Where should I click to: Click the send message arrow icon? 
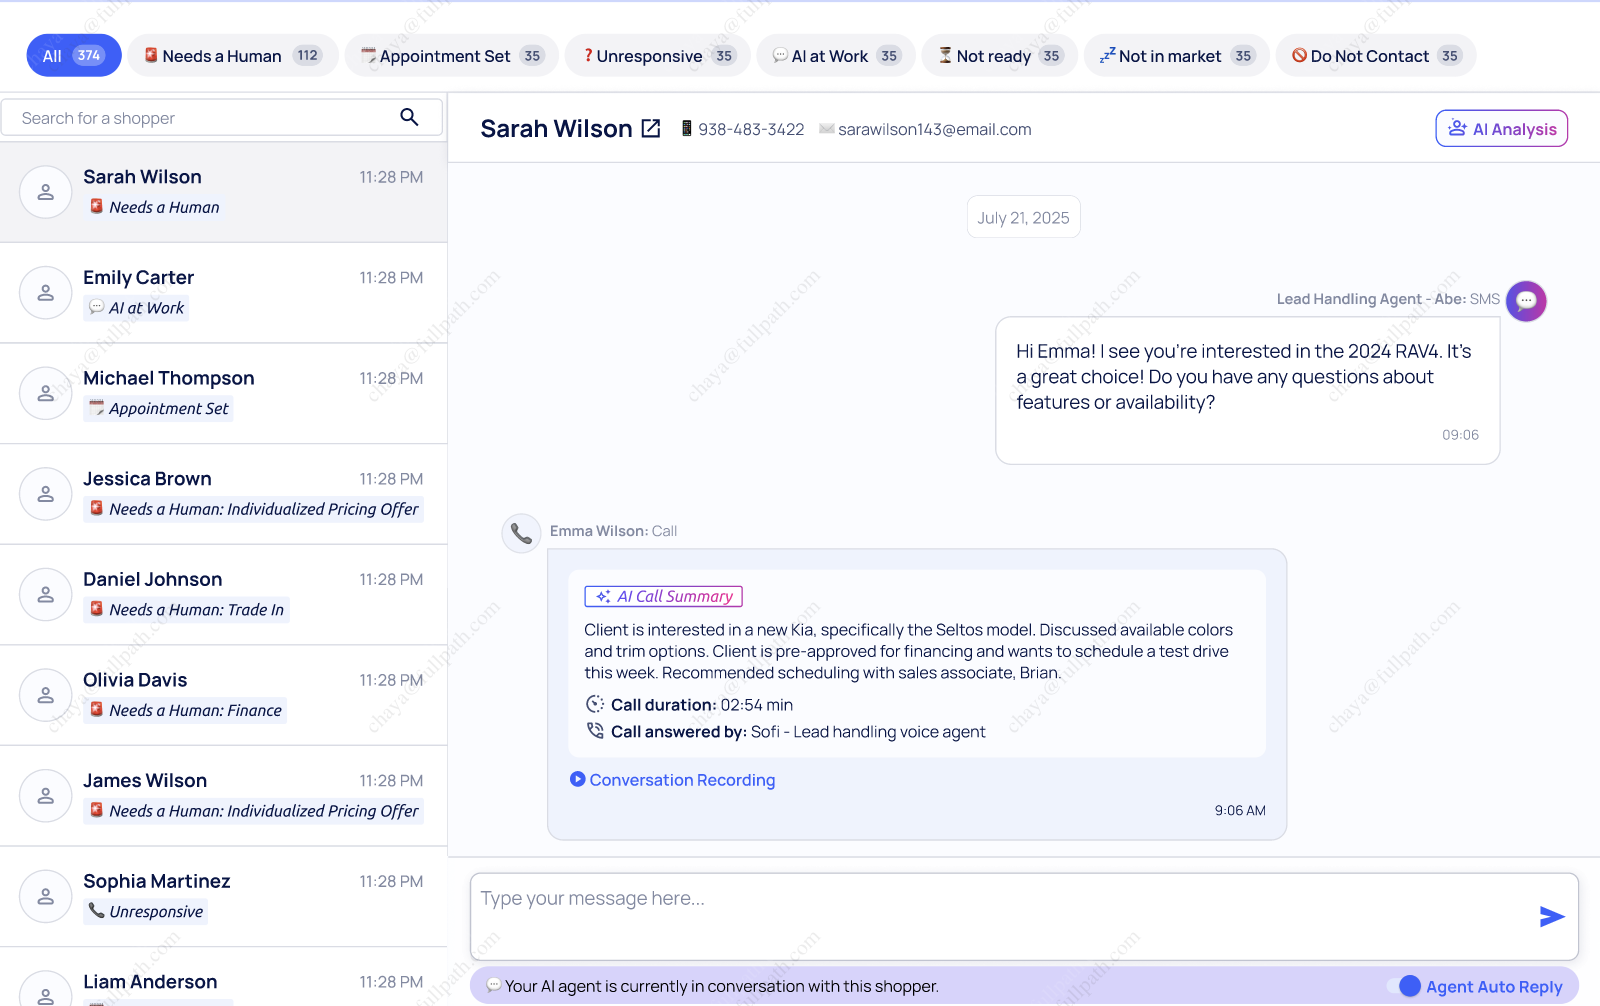(x=1551, y=917)
